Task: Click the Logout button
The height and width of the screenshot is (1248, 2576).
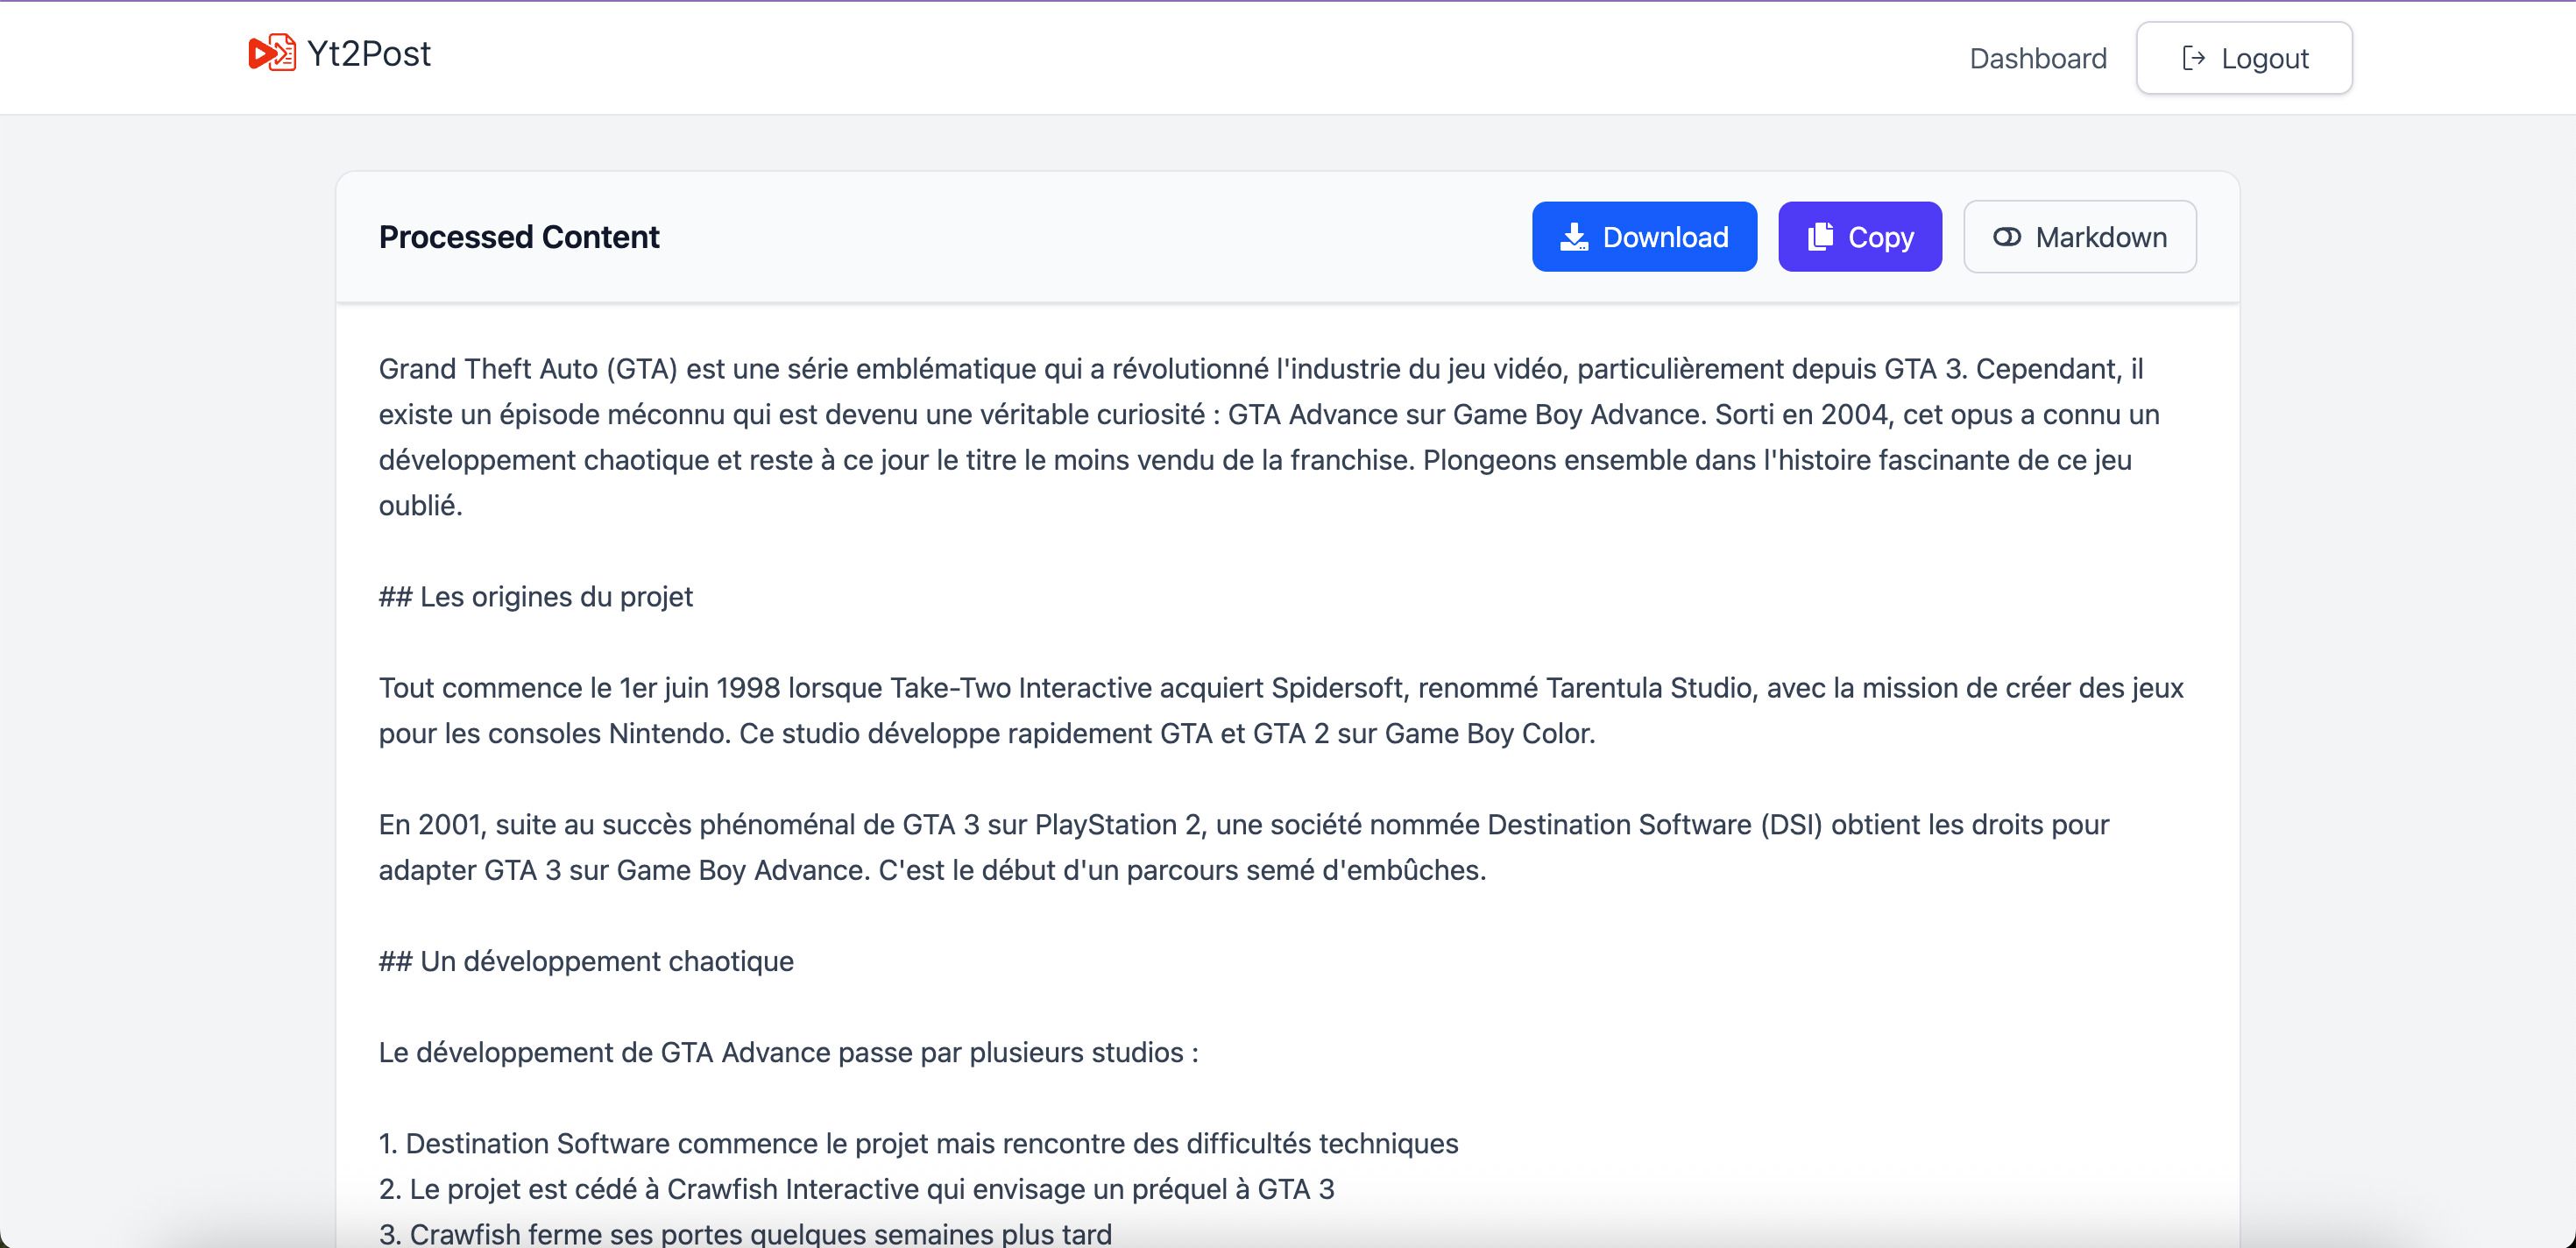Action: [x=2244, y=58]
